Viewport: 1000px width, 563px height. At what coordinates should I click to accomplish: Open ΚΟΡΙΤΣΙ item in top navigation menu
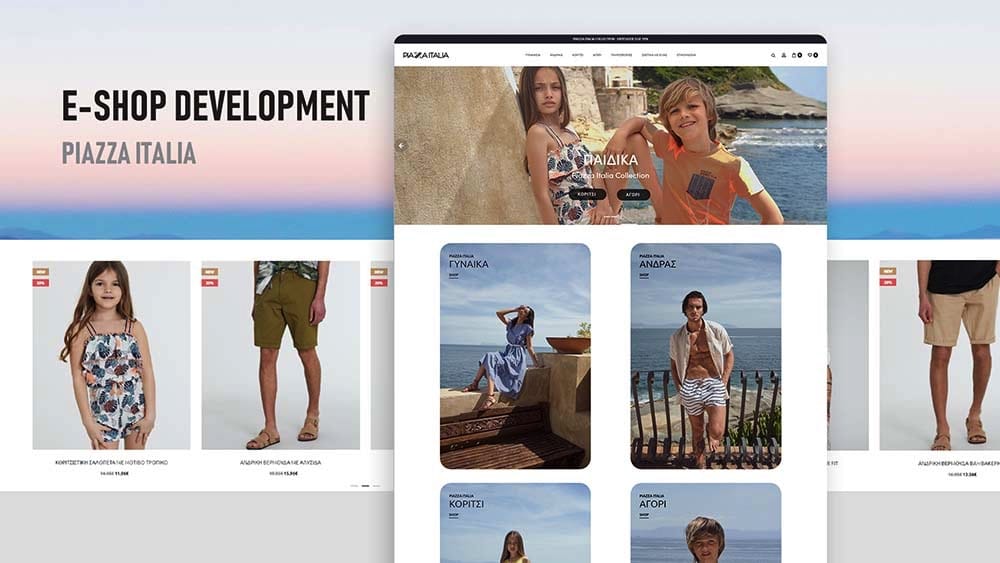tap(578, 55)
